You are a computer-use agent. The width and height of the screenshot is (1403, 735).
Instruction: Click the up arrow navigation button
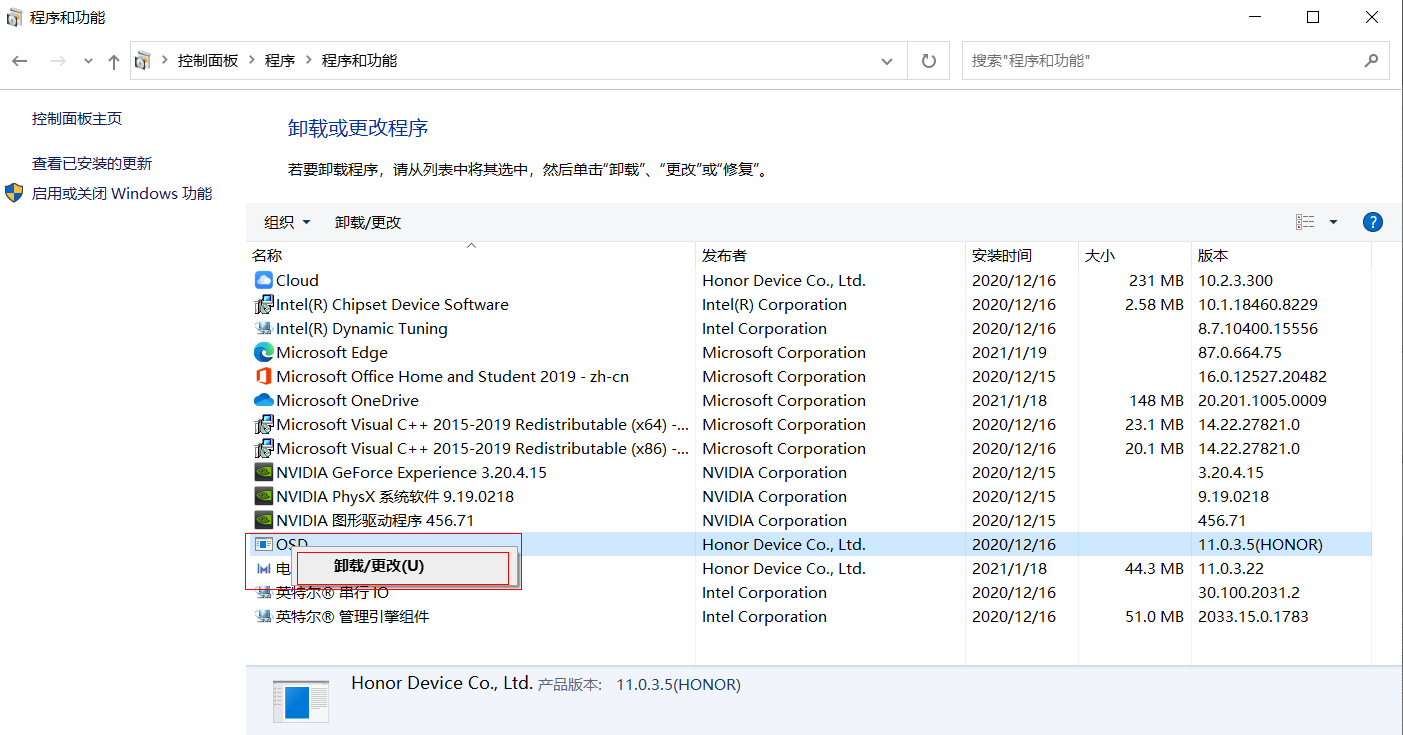pos(114,61)
